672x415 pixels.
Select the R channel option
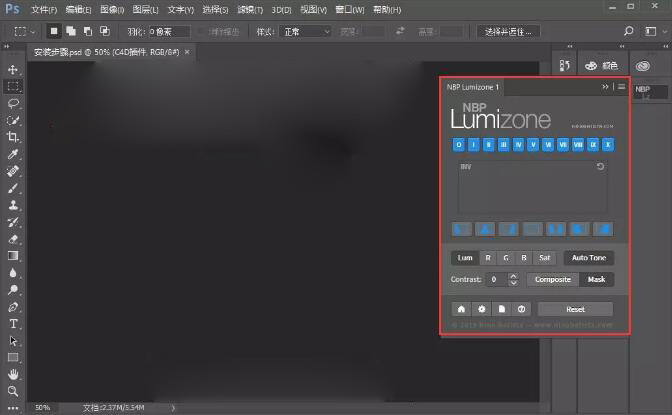pyautogui.click(x=488, y=258)
